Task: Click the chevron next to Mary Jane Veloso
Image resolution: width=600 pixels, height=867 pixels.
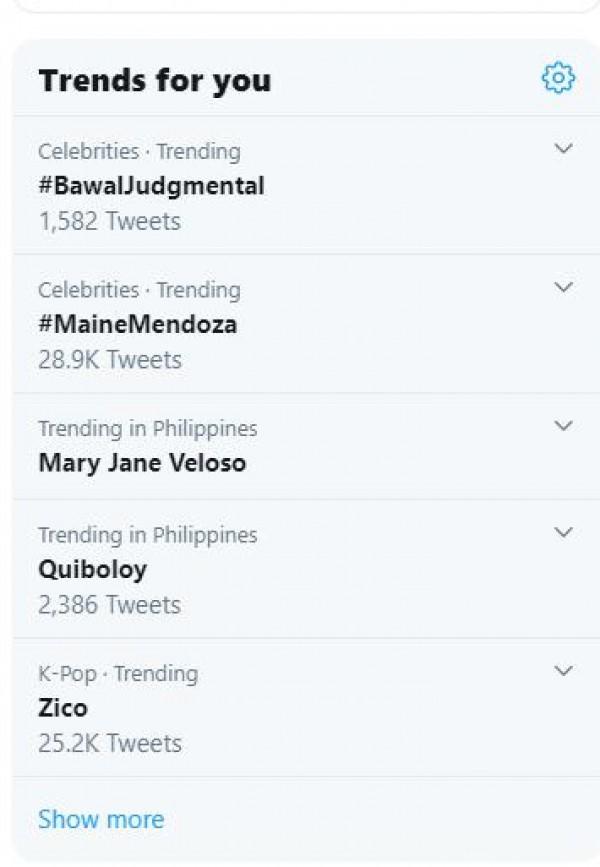Action: (564, 426)
